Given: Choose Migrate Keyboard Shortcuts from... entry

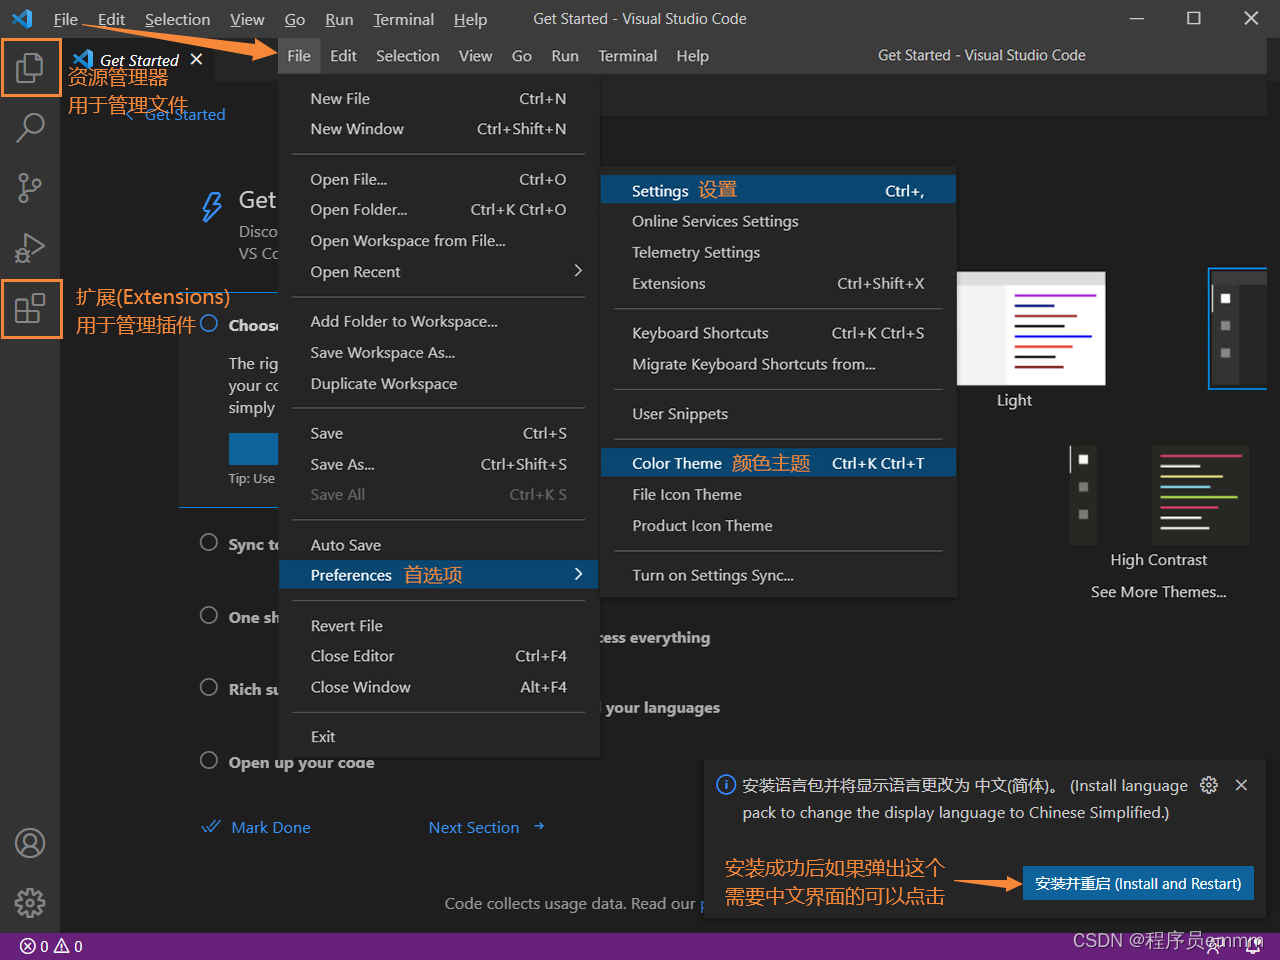Looking at the screenshot, I should pos(778,364).
